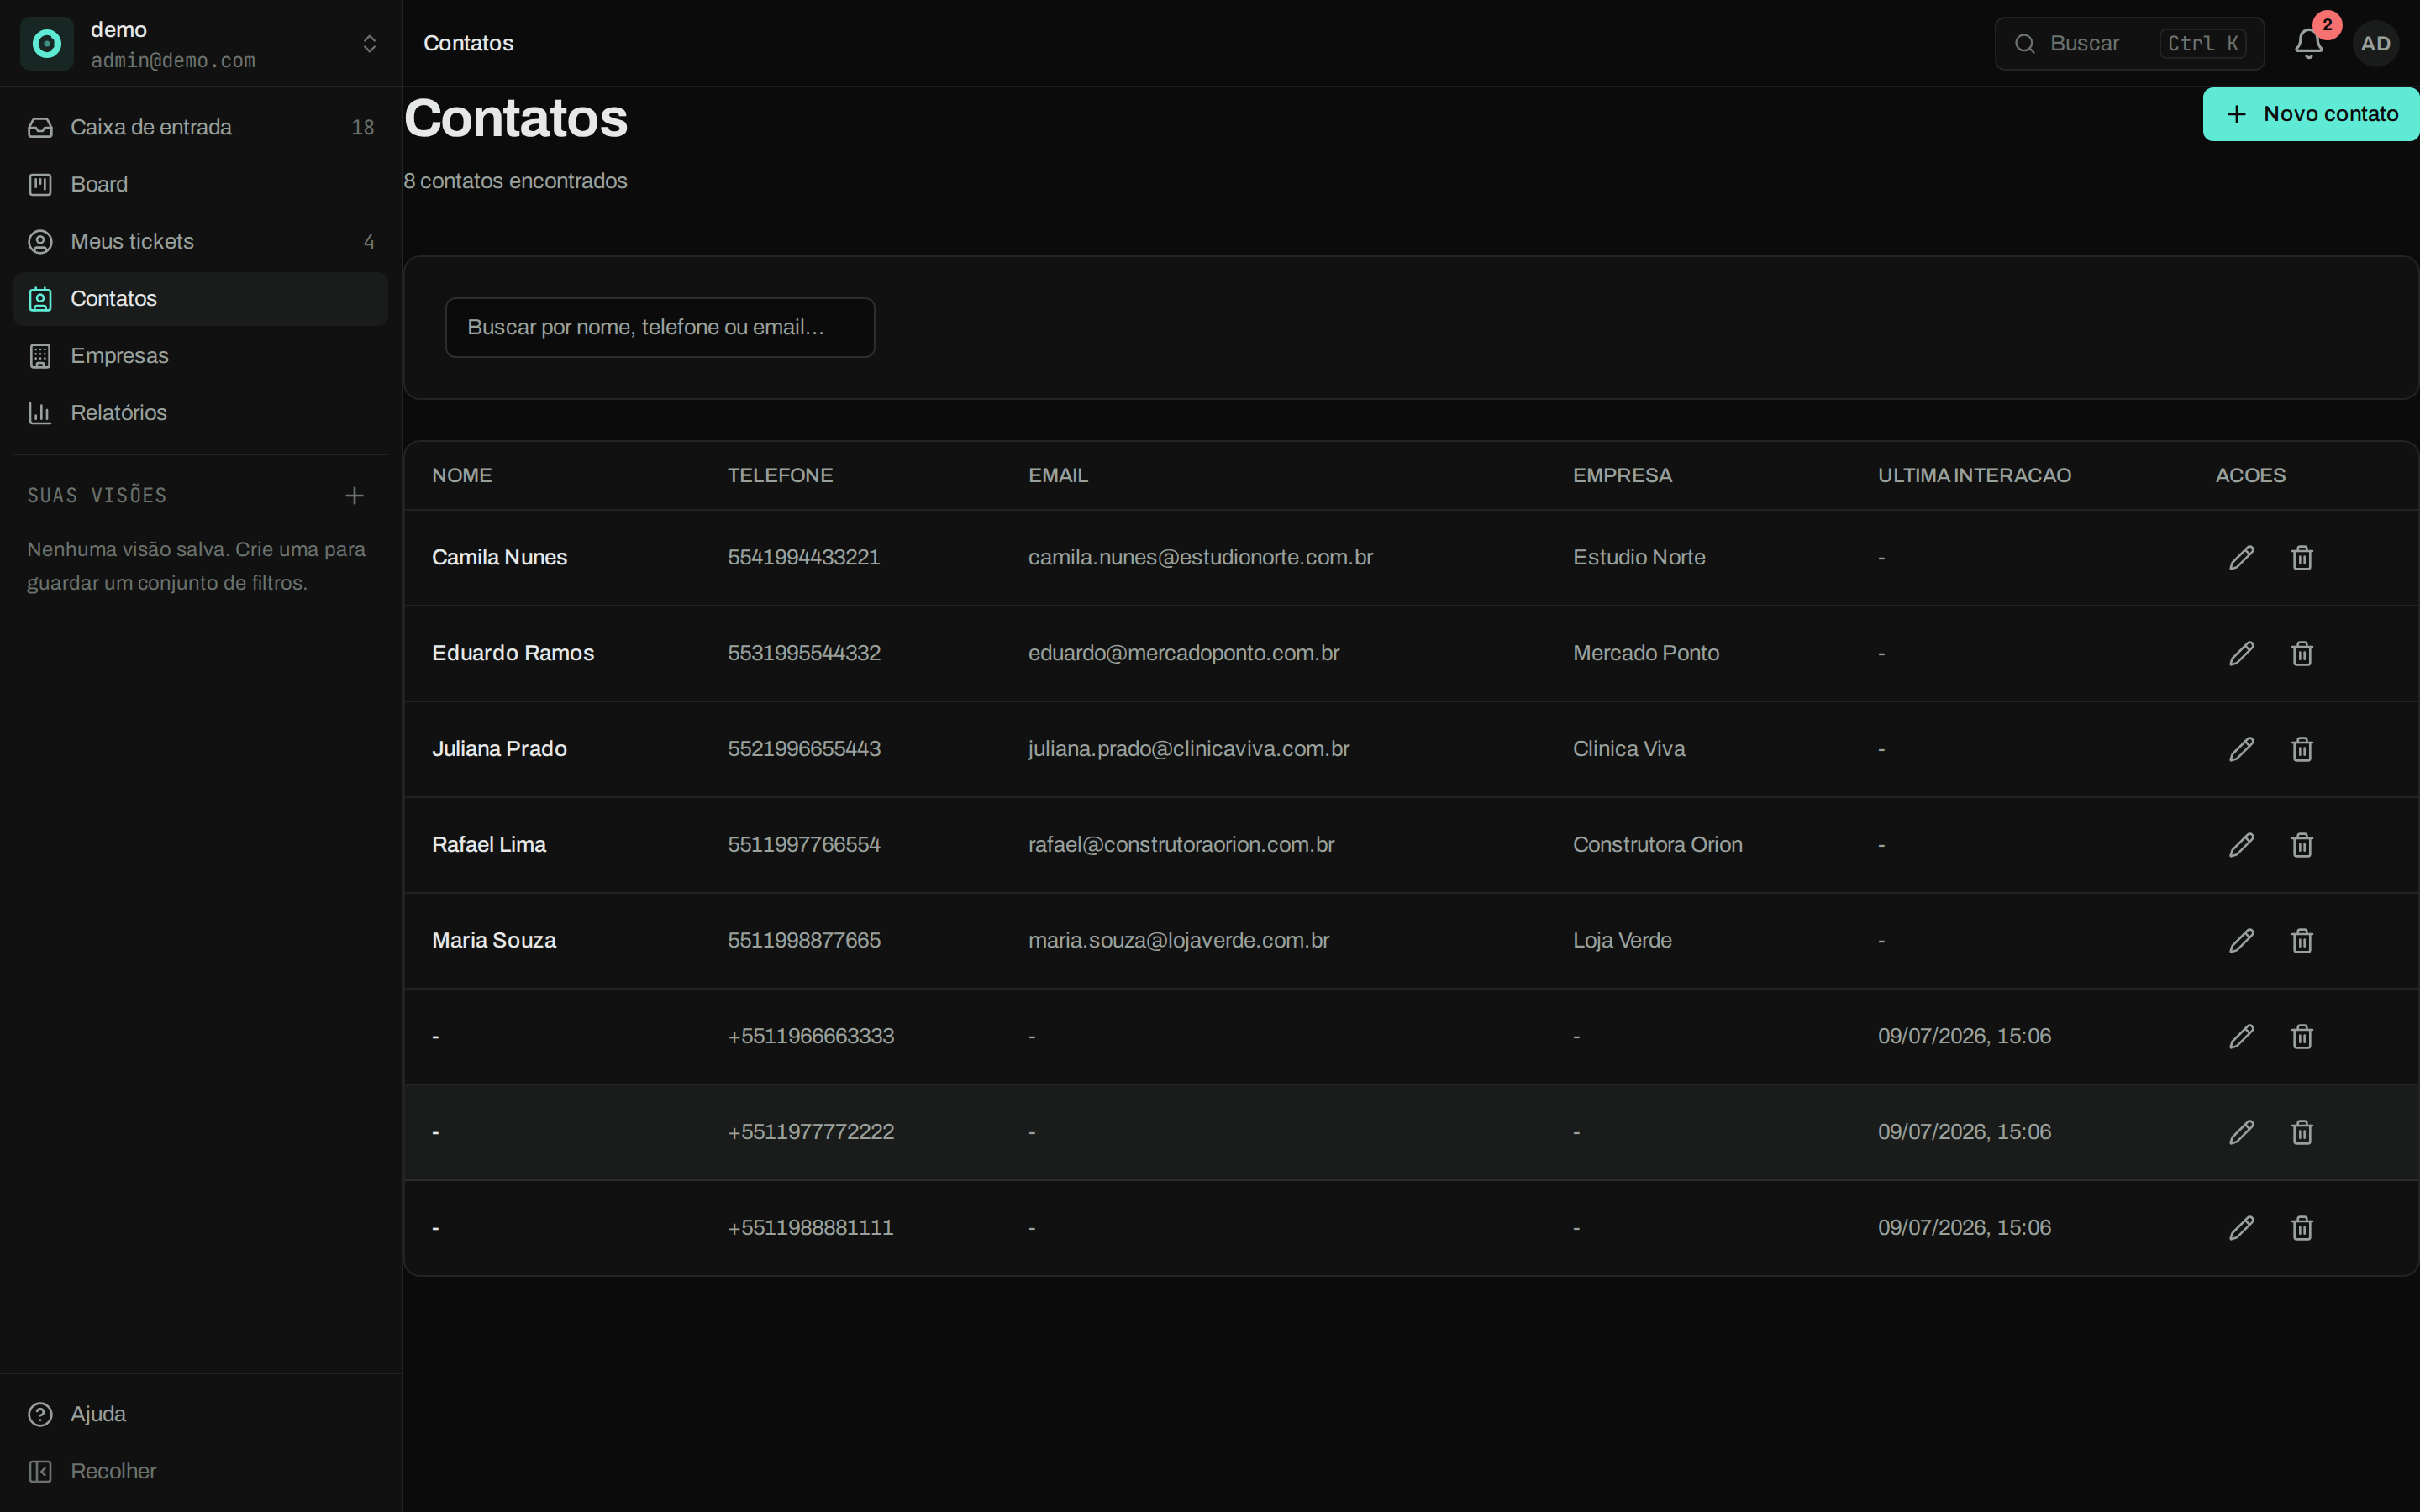
Task: Open Relatórios in sidebar
Action: click(x=200, y=412)
